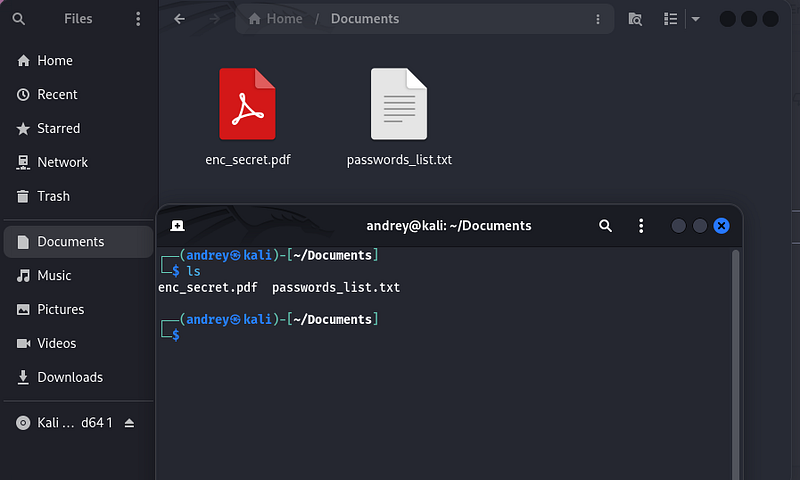Select Documents in the sidebar
The height and width of the screenshot is (480, 800).
79,242
